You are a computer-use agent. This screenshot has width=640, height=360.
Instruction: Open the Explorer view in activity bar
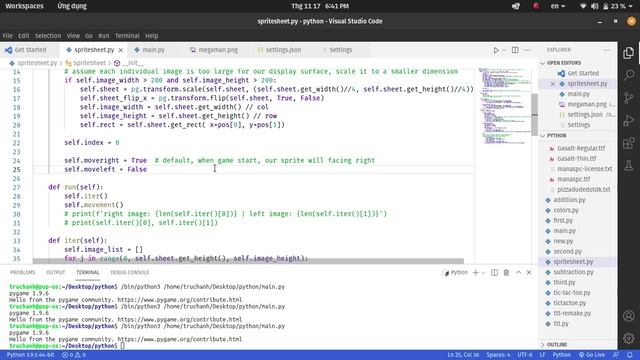(629, 53)
